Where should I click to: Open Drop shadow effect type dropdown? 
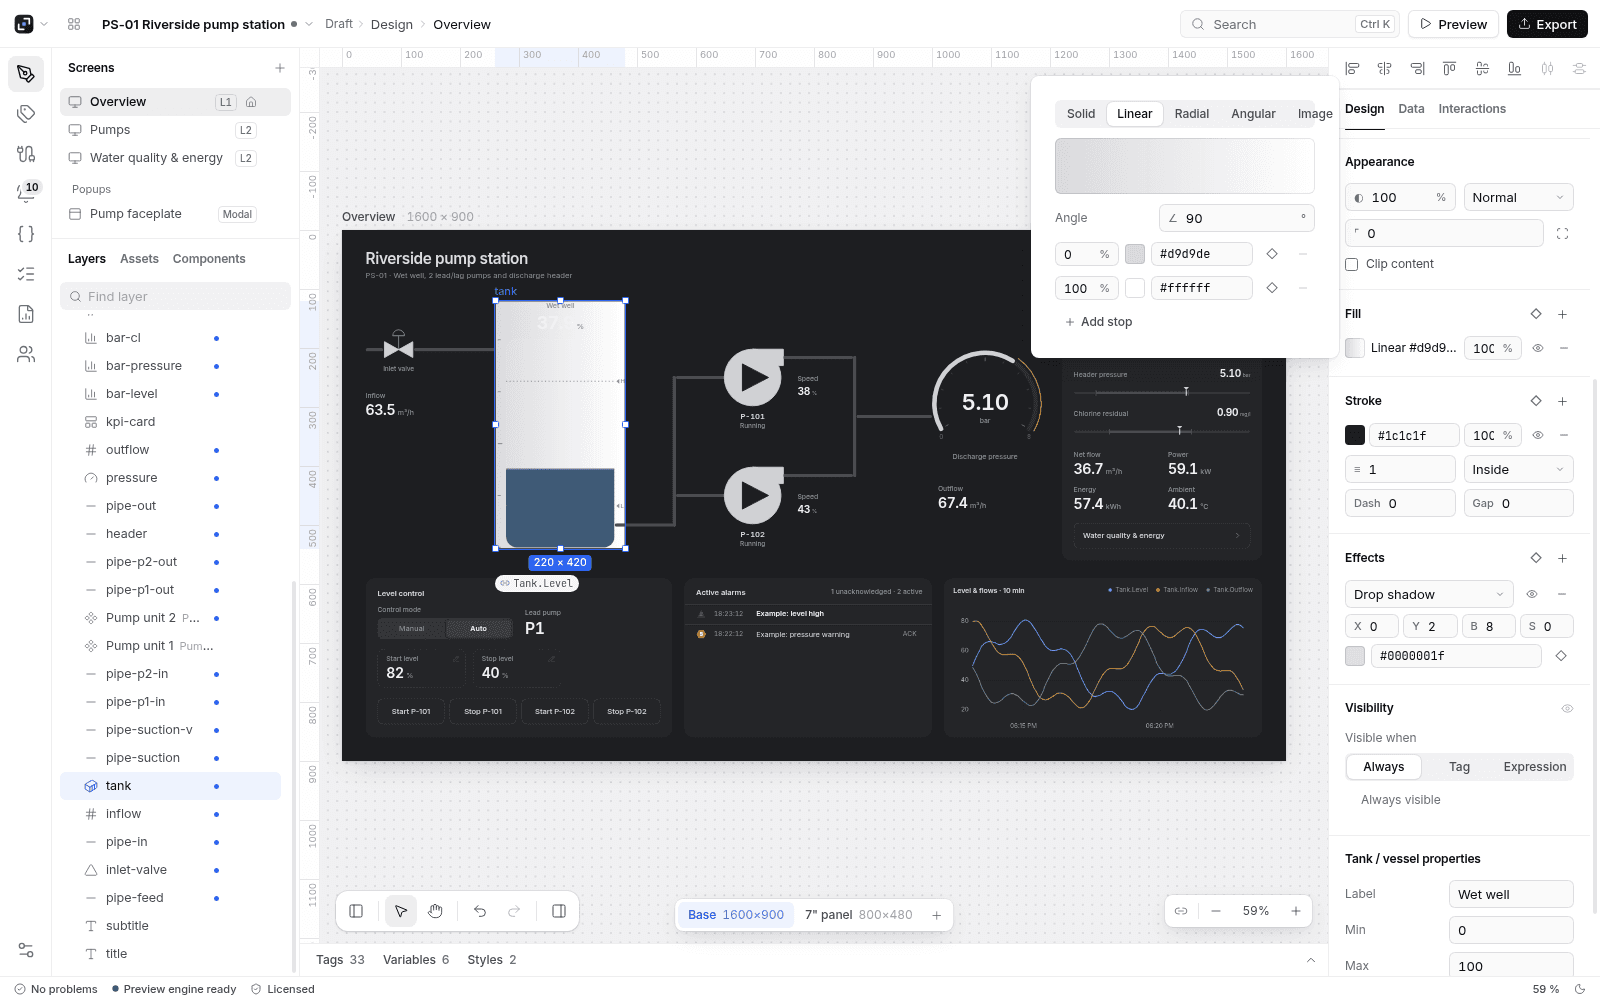(x=1429, y=594)
